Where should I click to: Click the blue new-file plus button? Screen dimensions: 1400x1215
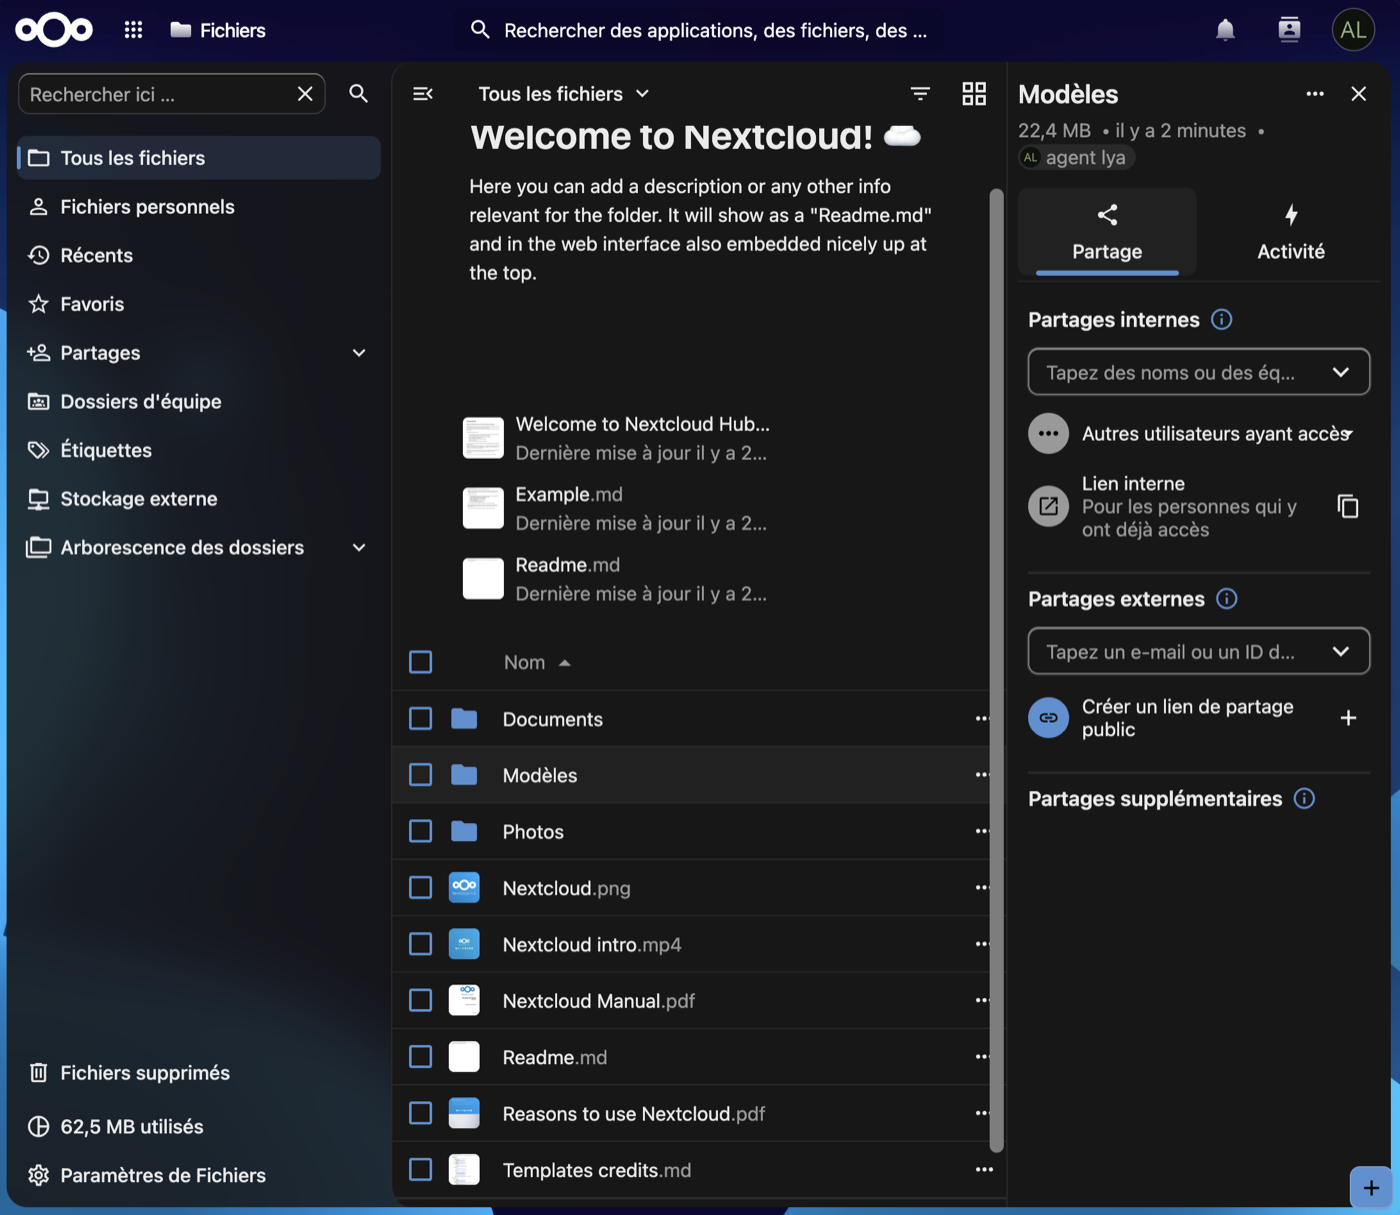(x=1370, y=1188)
